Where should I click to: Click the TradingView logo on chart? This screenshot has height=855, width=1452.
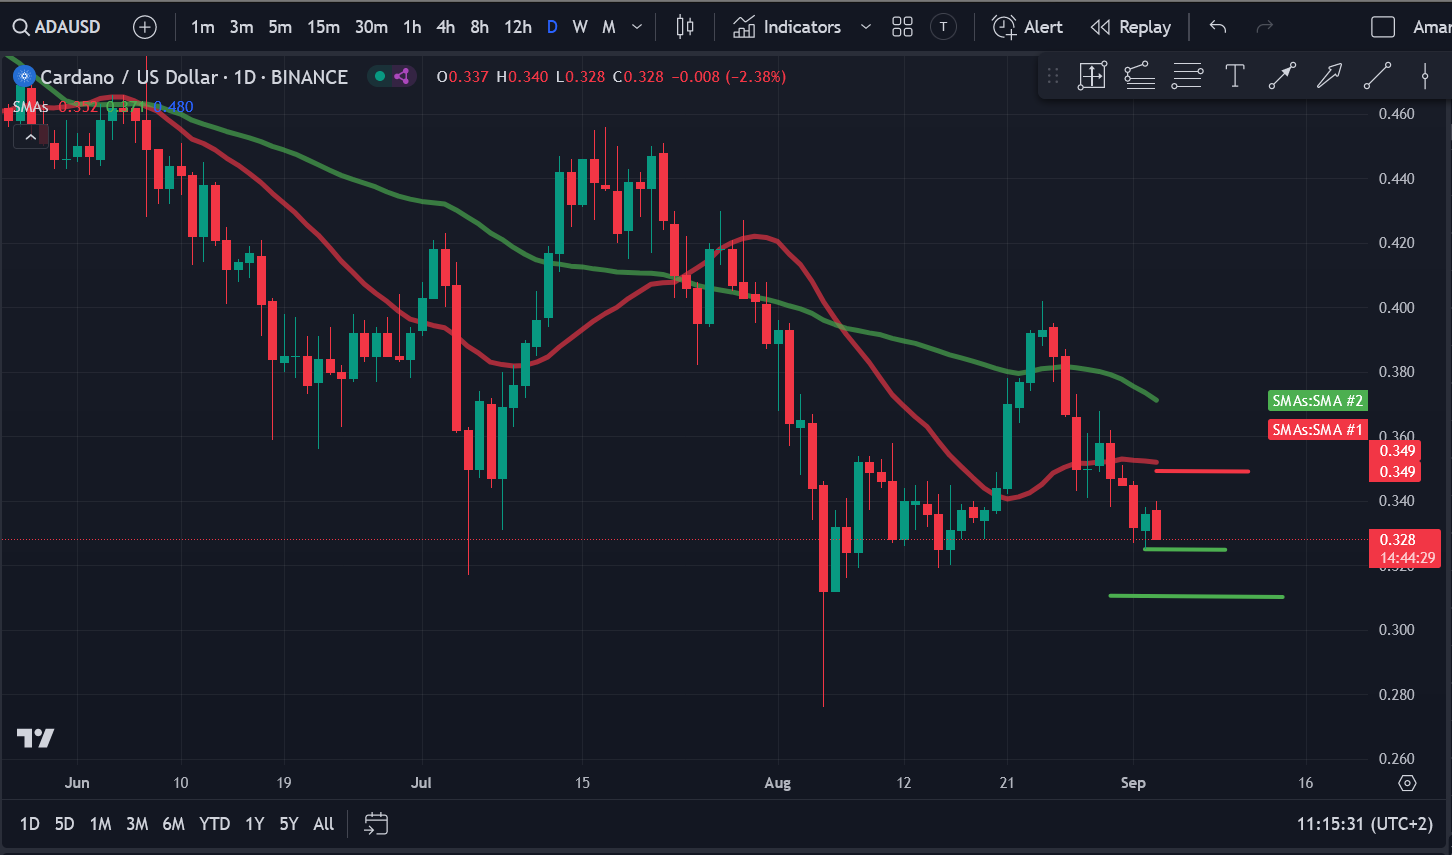coord(36,738)
